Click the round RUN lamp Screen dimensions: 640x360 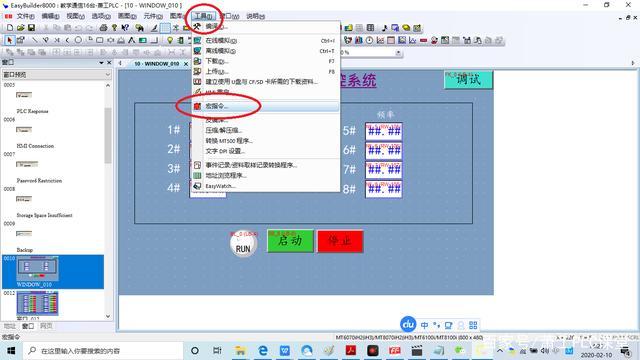[243, 244]
